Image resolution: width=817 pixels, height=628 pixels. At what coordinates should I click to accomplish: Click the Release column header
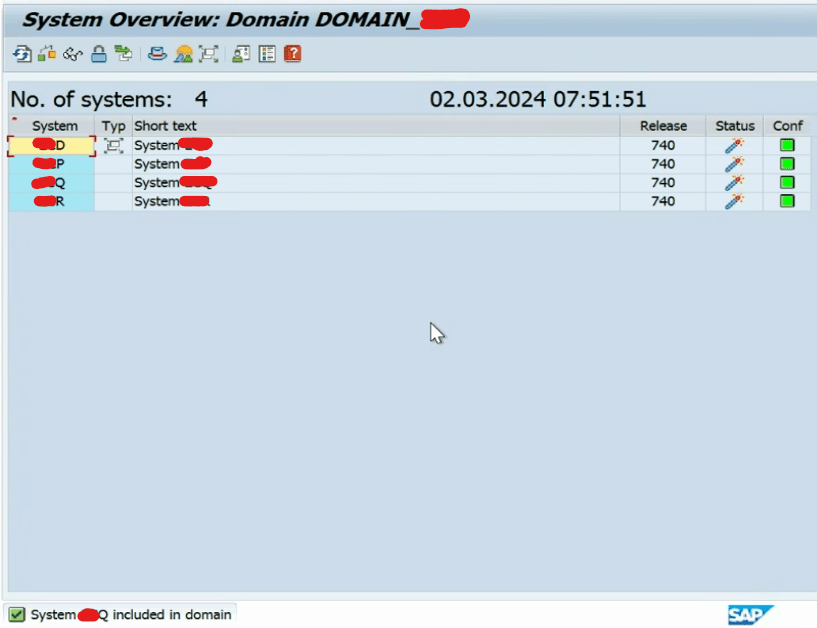[663, 126]
